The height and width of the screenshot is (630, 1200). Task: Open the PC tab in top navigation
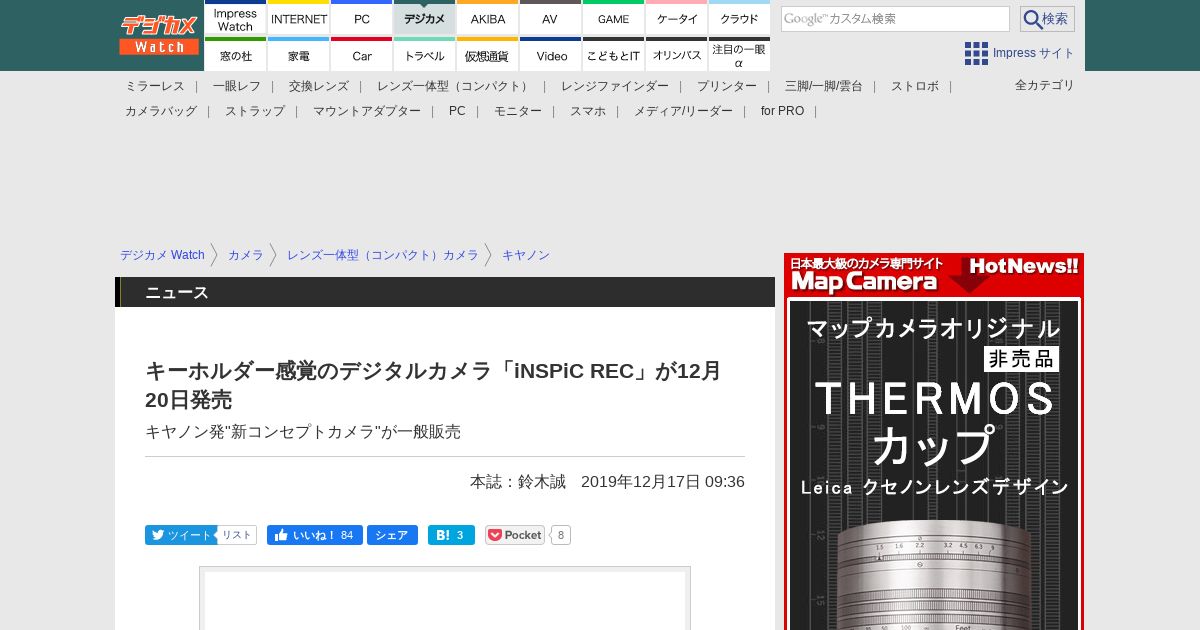tap(362, 18)
